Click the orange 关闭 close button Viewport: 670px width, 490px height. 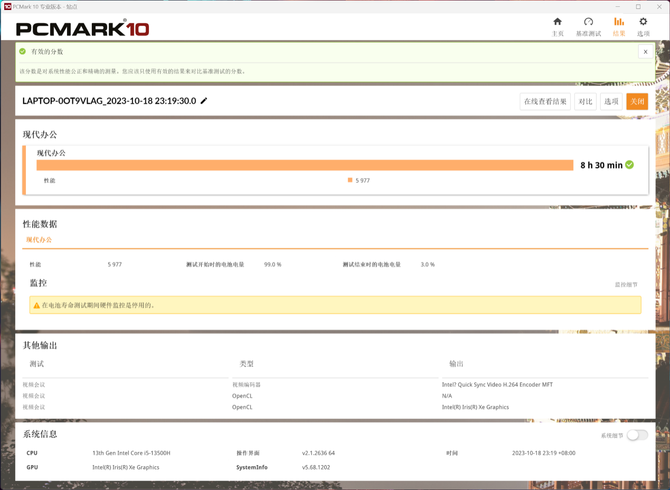(x=637, y=102)
